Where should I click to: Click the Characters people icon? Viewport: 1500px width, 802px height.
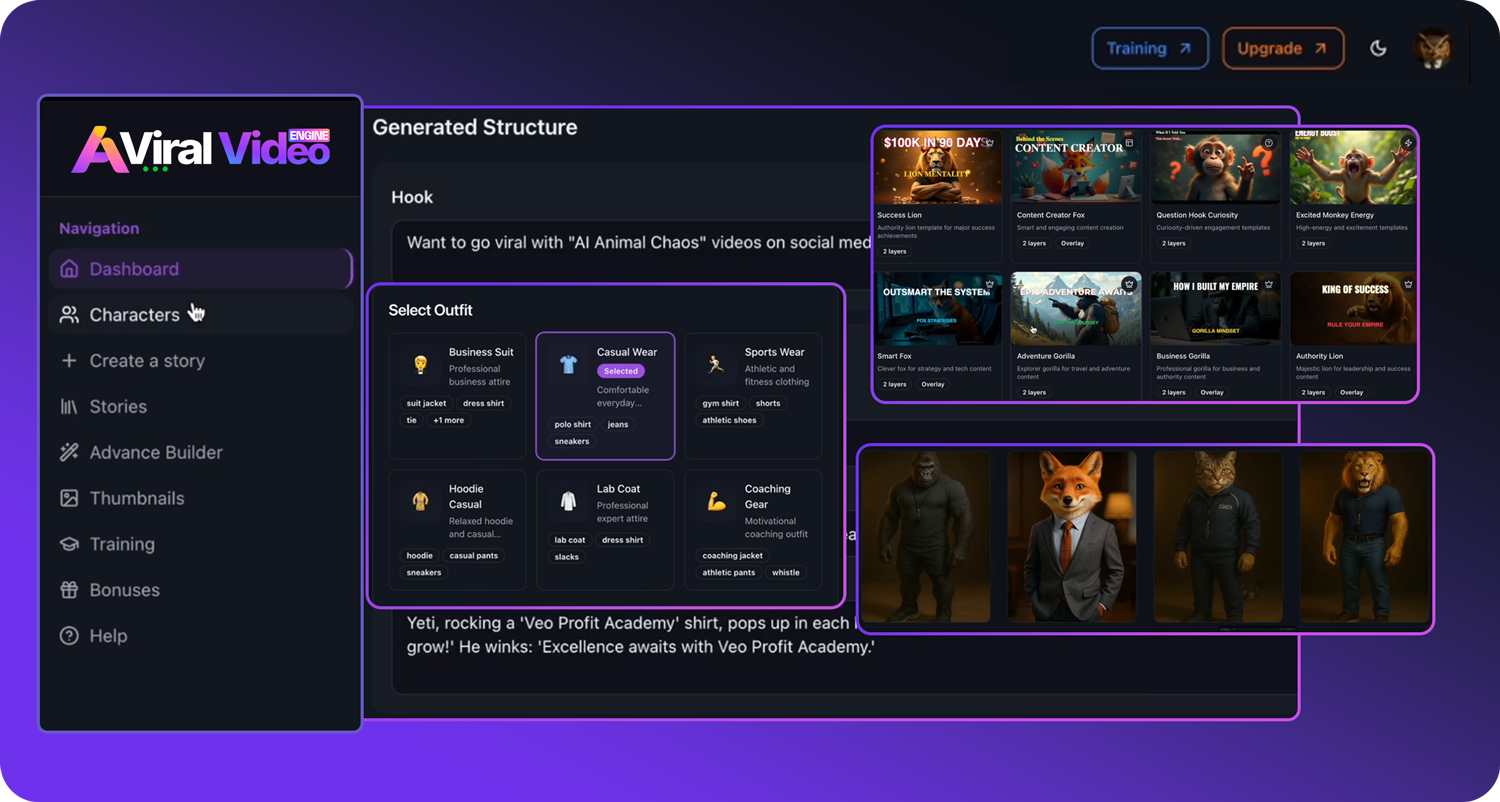click(69, 315)
